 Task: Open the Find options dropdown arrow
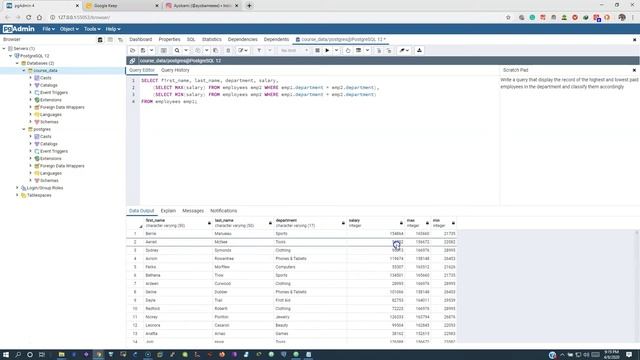[x=186, y=51]
